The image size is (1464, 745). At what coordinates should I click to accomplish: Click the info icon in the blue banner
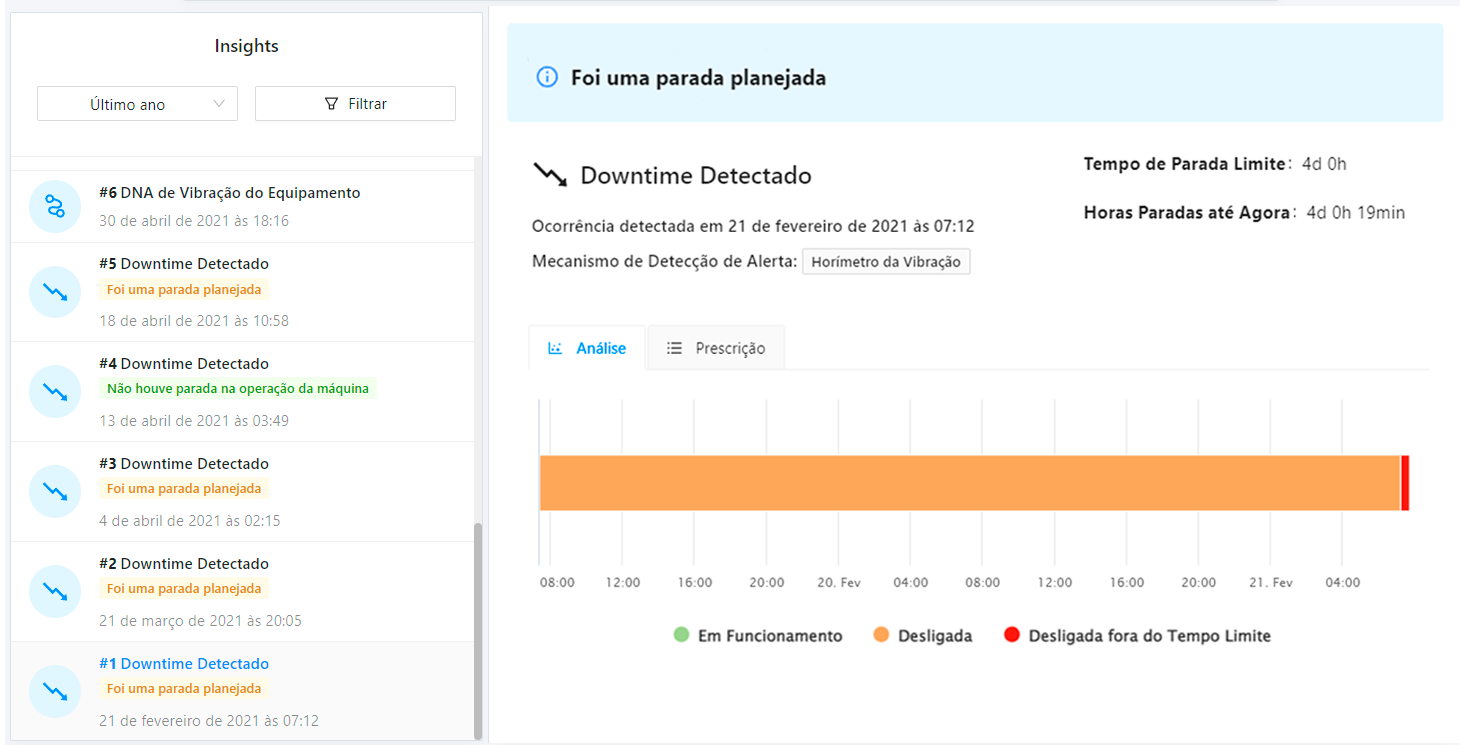click(547, 77)
